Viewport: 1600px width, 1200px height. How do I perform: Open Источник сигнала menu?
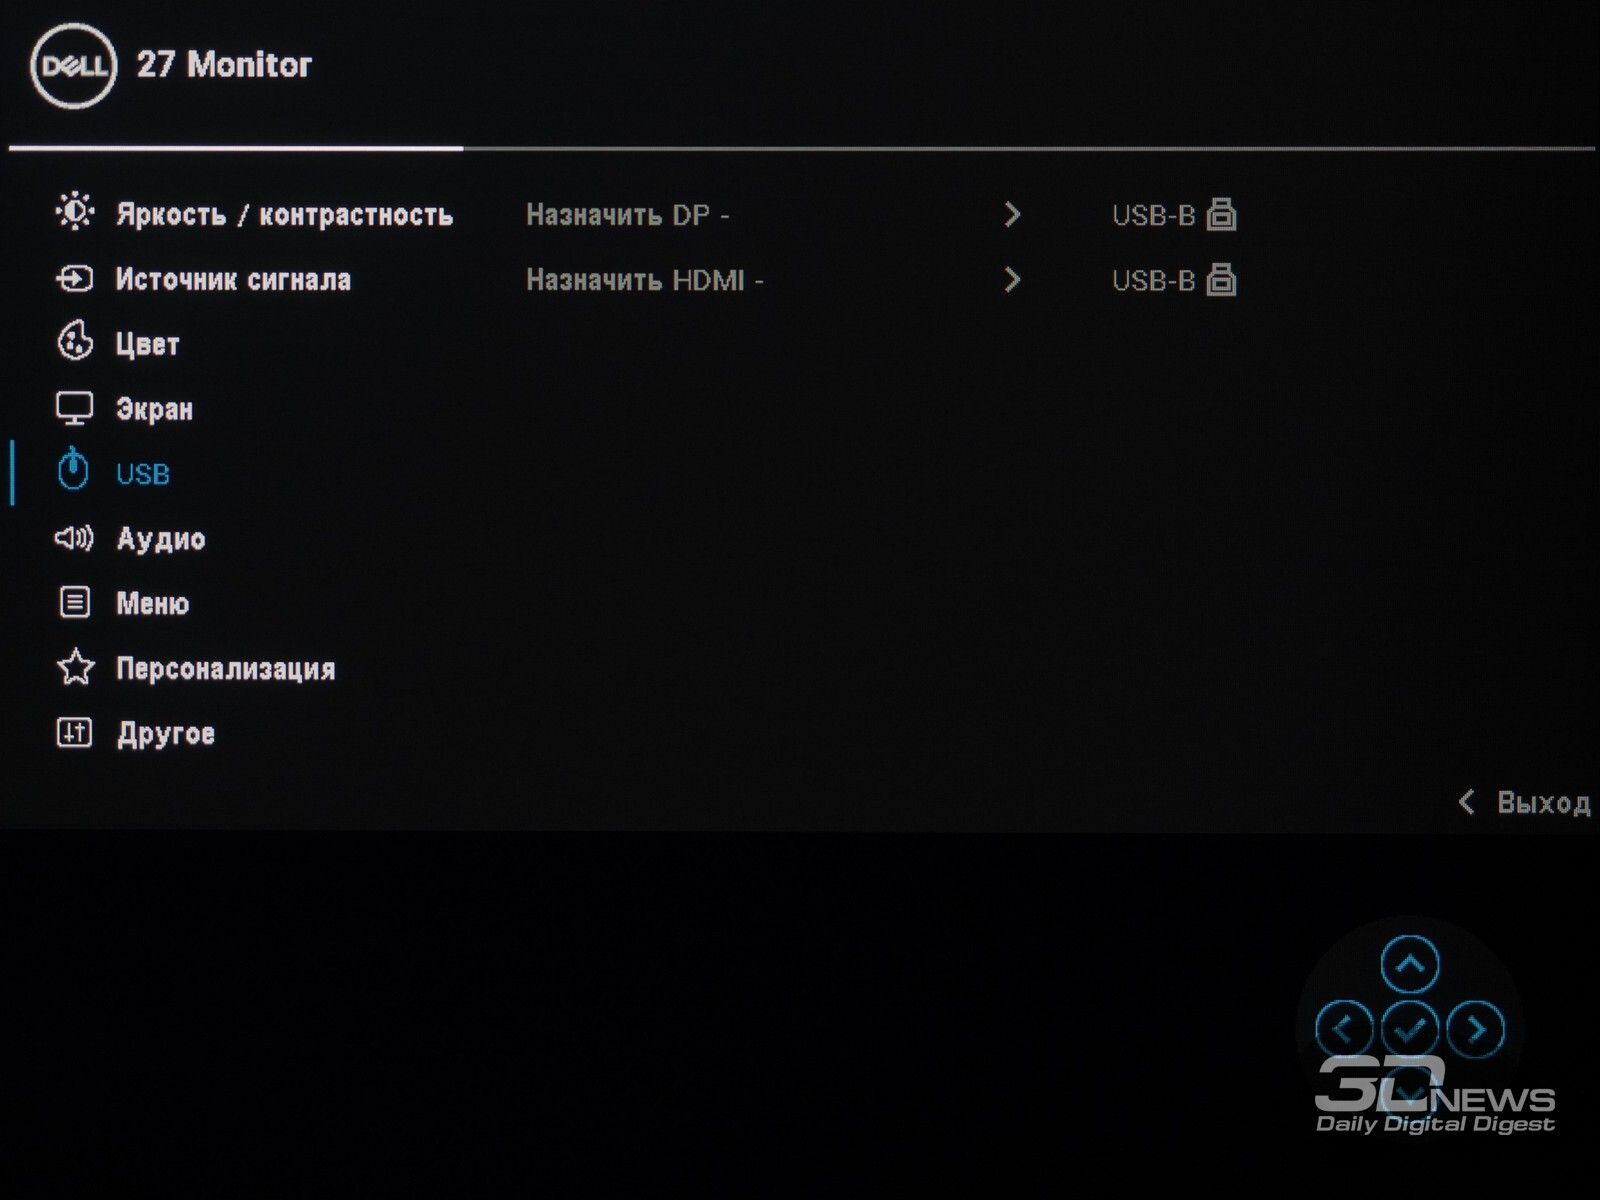233,279
